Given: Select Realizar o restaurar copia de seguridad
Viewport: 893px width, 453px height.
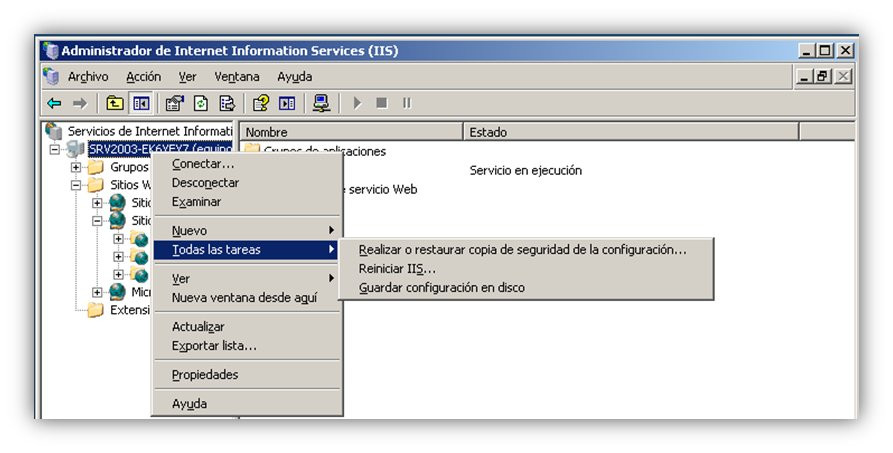Looking at the screenshot, I should click(526, 250).
